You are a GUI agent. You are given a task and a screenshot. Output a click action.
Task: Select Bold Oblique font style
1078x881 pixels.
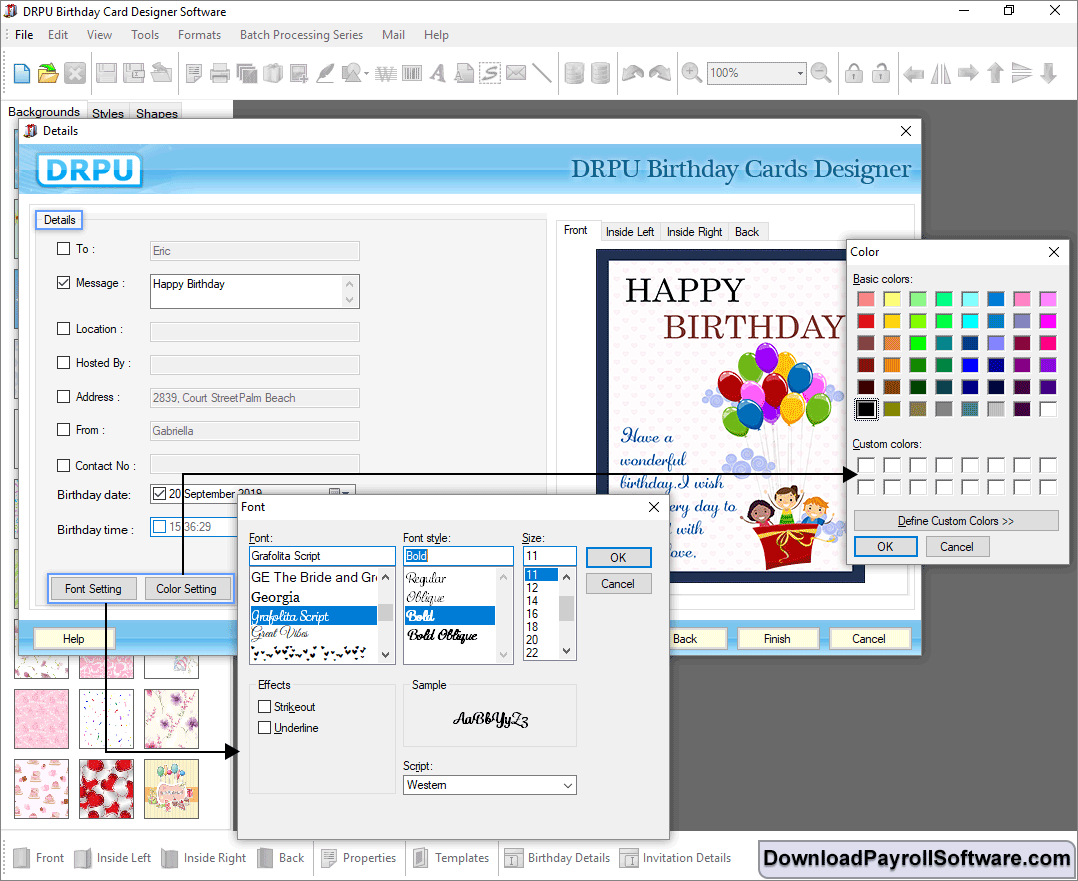tap(442, 635)
